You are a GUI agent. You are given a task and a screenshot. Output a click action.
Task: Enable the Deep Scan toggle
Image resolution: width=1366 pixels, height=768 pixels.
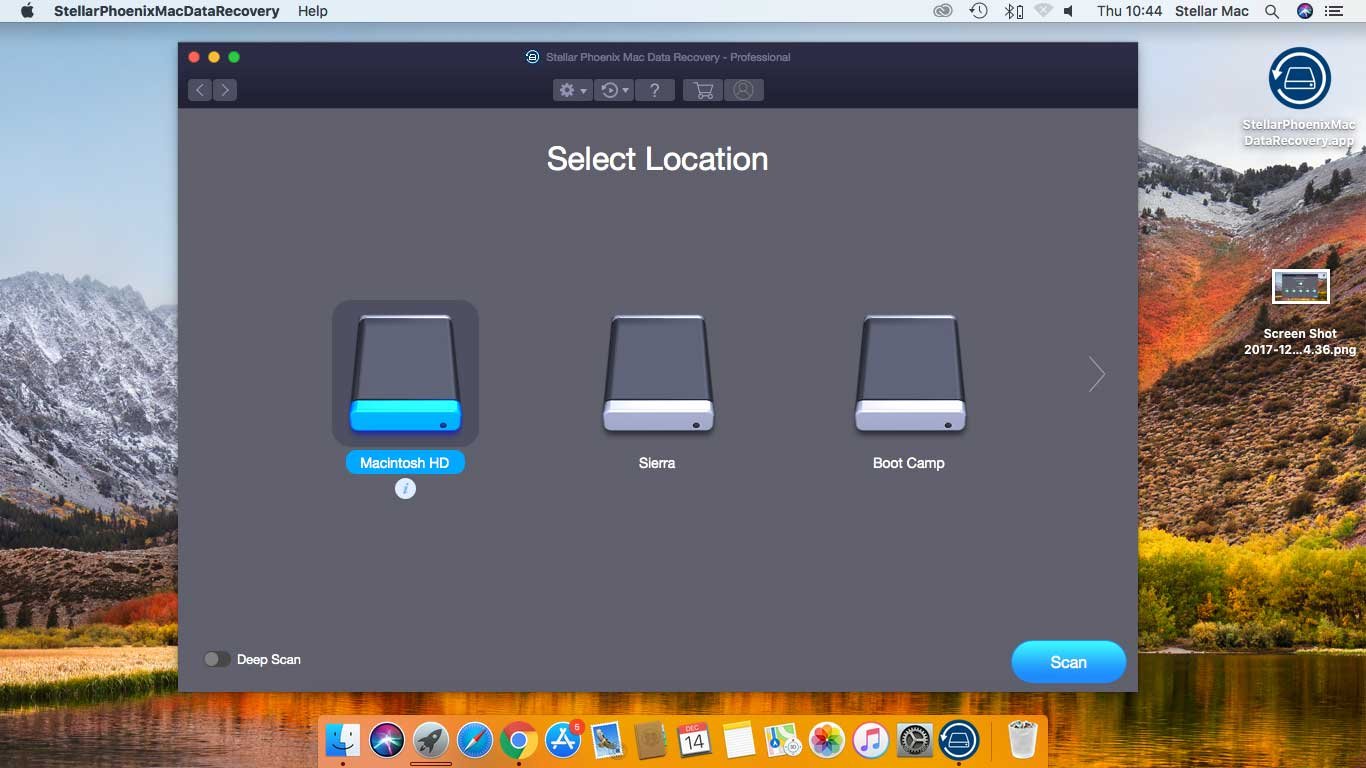tap(217, 659)
